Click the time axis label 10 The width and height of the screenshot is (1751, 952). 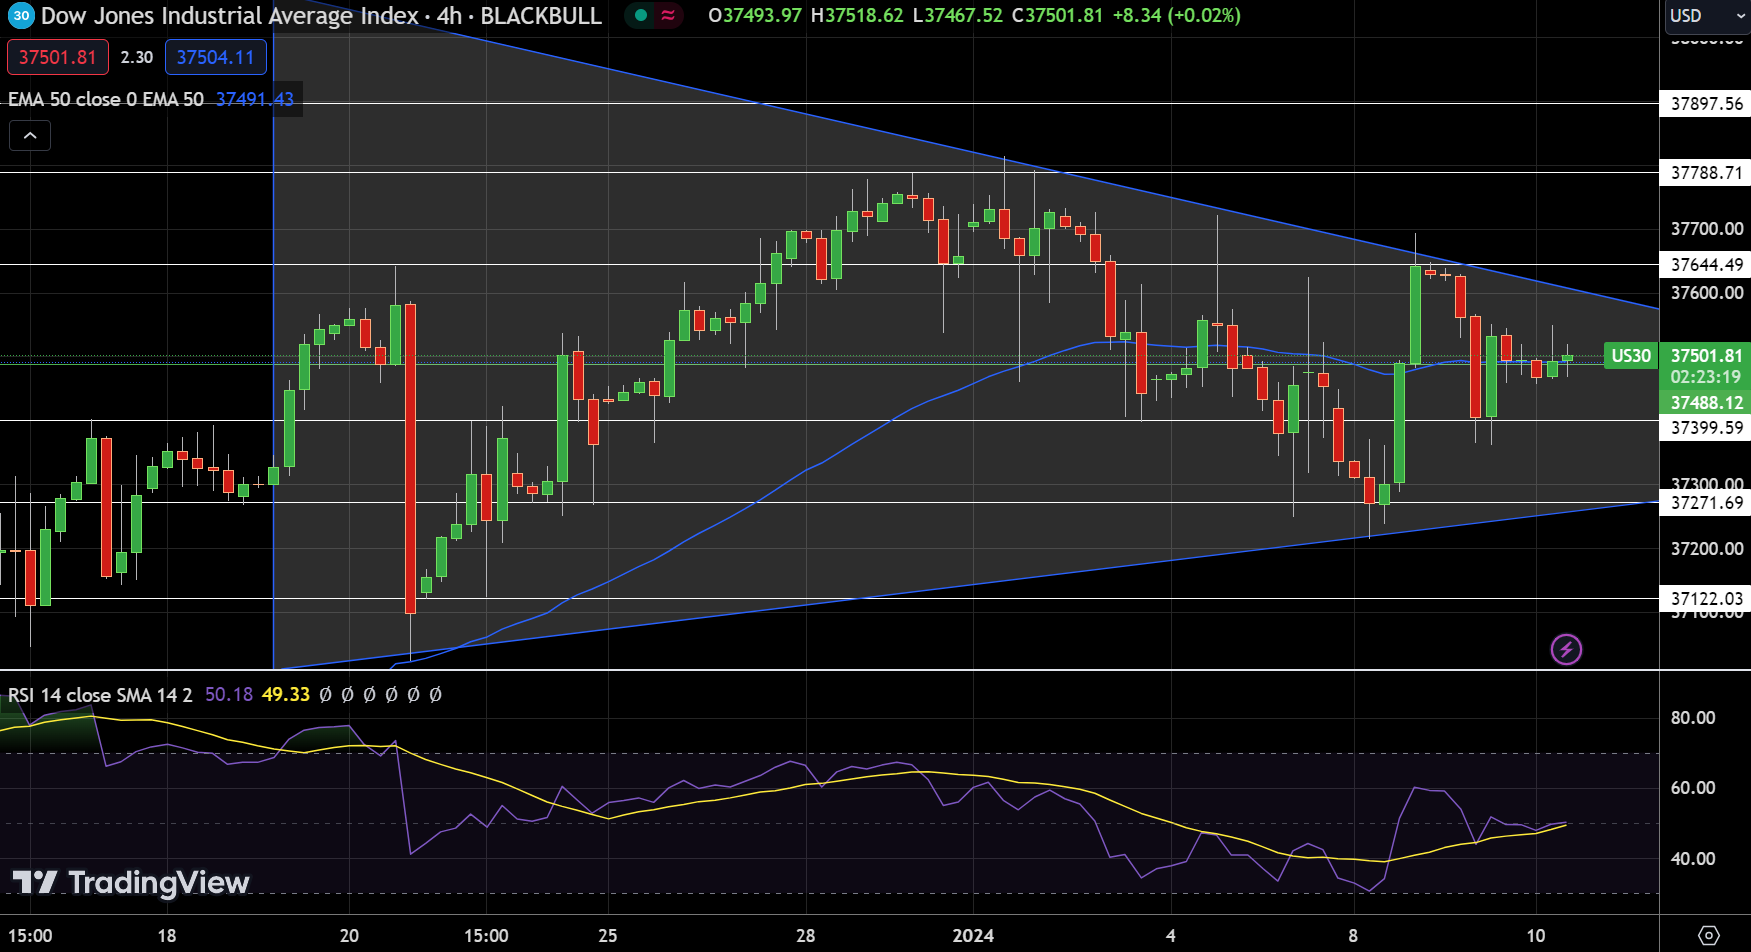[x=1536, y=936]
